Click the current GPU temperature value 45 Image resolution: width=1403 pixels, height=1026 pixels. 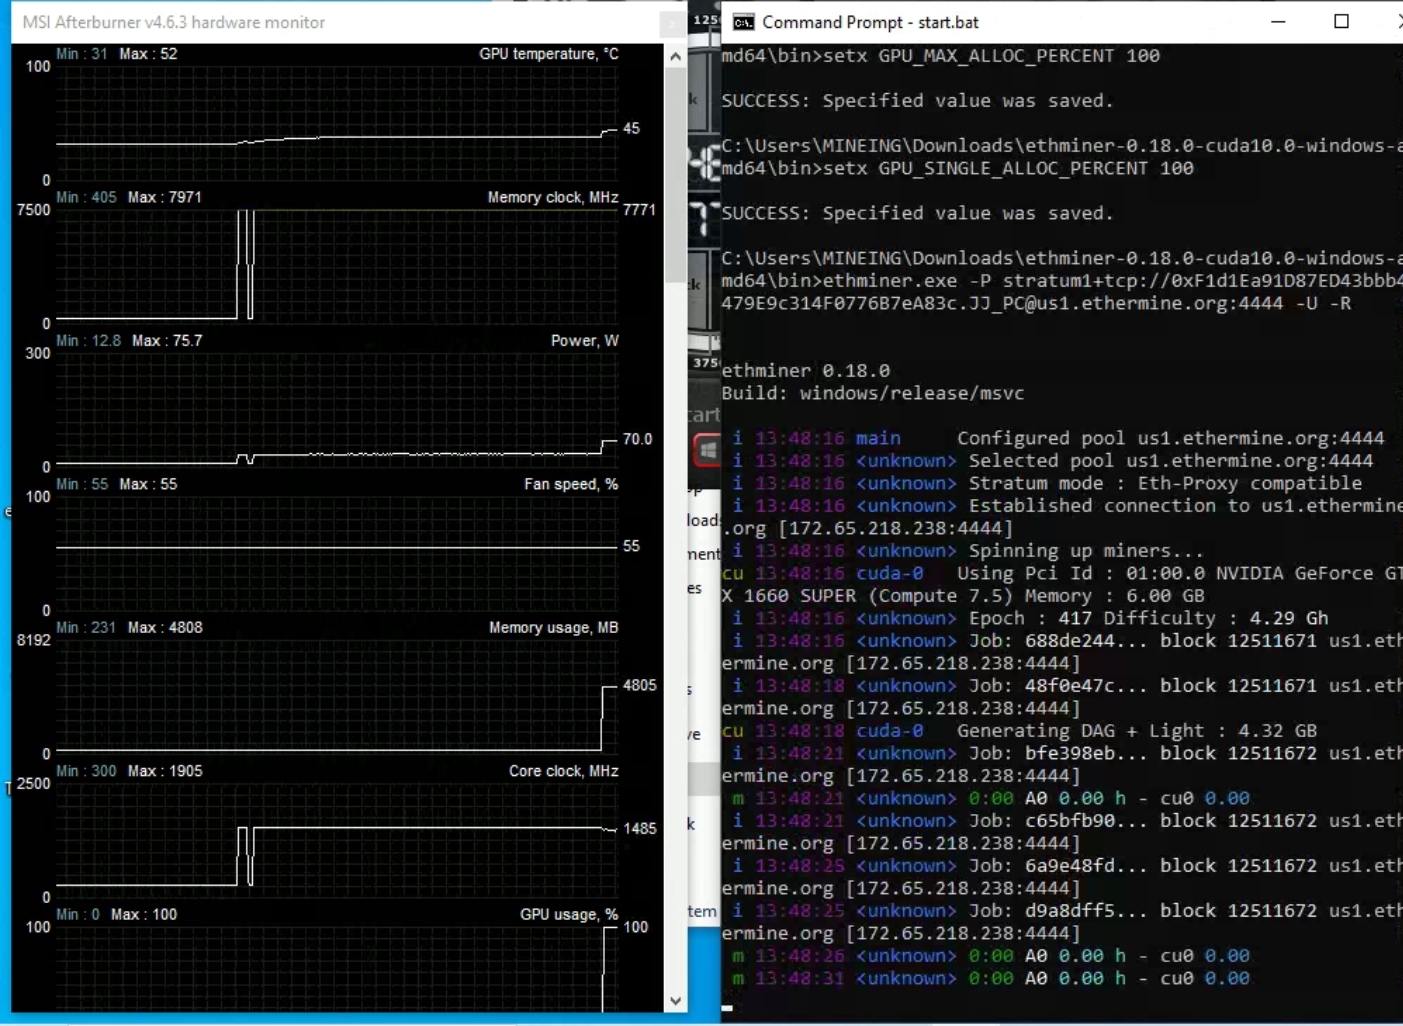[x=631, y=129]
